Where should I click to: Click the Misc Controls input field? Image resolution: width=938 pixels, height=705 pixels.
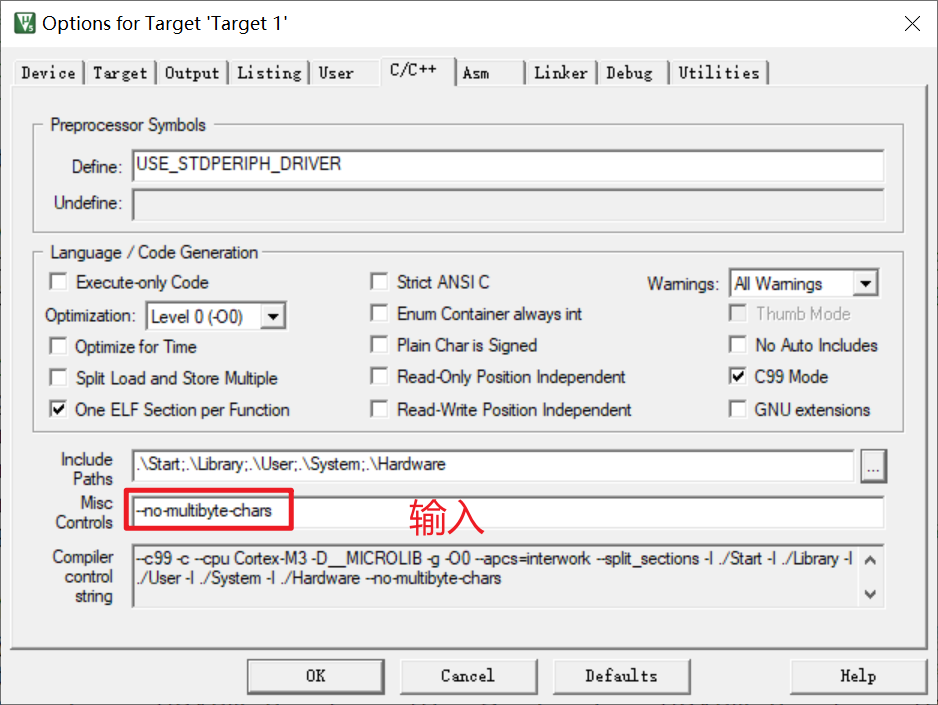508,512
